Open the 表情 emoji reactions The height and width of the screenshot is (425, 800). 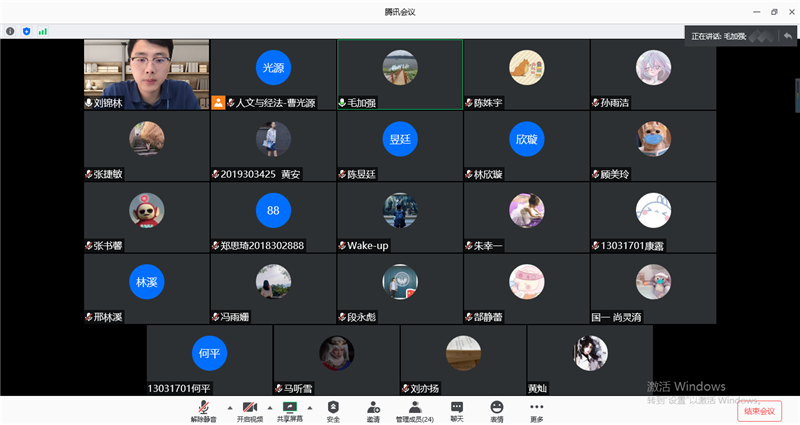coord(496,411)
